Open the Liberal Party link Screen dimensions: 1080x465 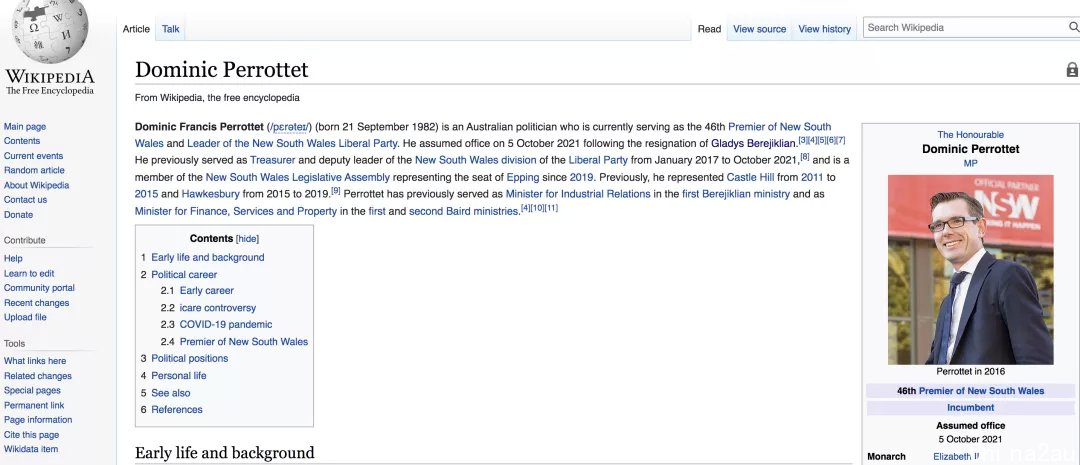[x=598, y=160]
